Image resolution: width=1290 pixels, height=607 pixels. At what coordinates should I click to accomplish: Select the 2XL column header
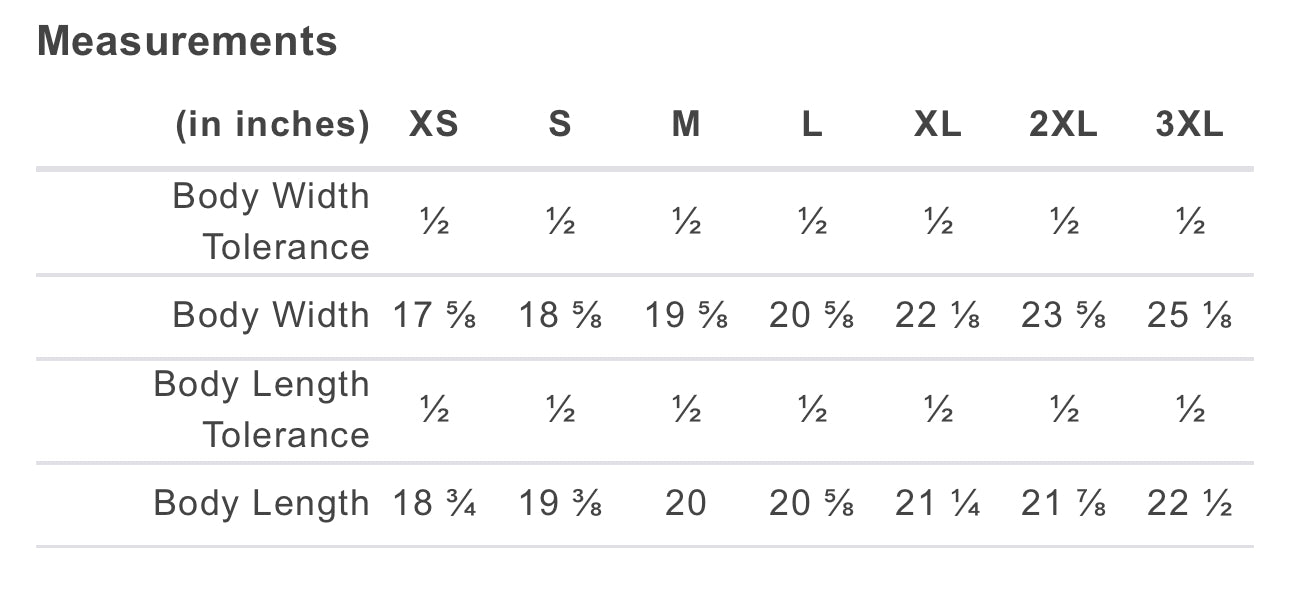tap(1063, 125)
